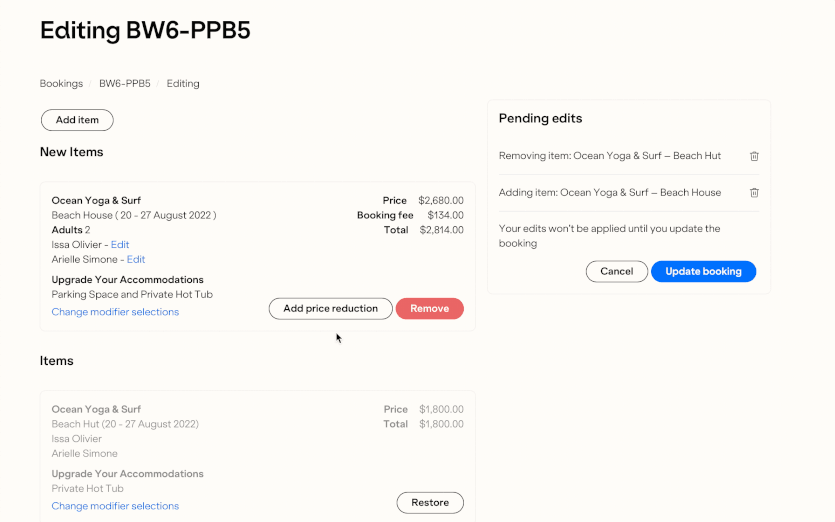Screen dimensions: 835x522
Task: Edit guest Arielle Simone
Action: [x=136, y=260]
